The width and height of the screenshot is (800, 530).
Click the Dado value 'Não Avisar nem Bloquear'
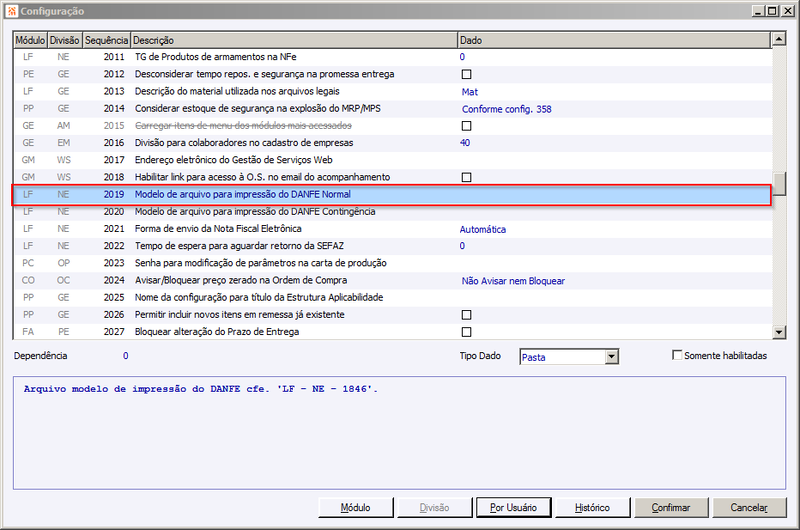point(513,281)
